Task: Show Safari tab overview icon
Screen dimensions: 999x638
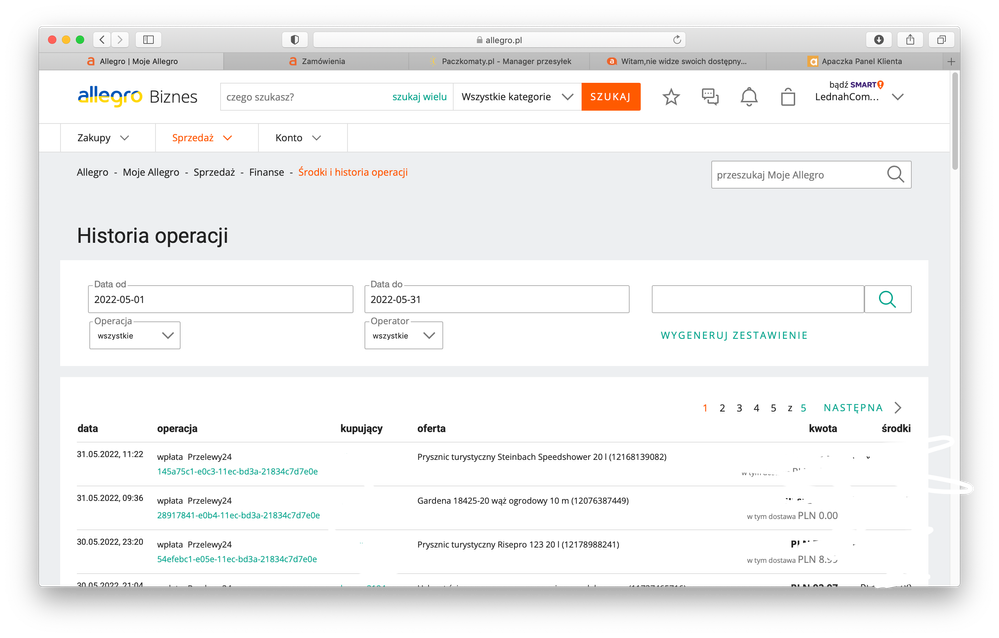Action: tap(941, 40)
